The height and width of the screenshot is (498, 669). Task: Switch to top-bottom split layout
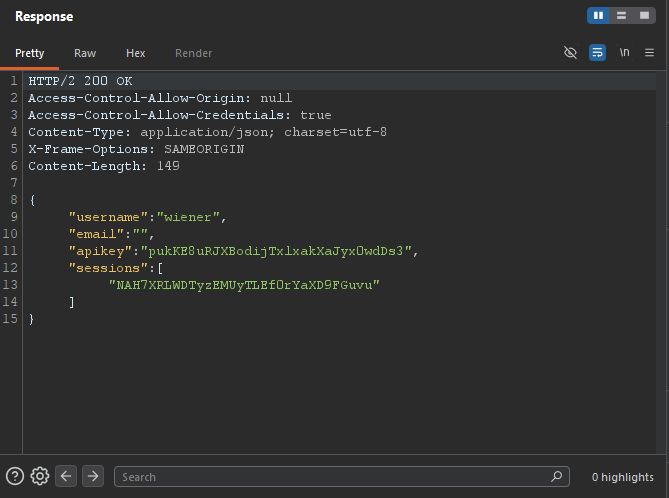pyautogui.click(x=621, y=16)
